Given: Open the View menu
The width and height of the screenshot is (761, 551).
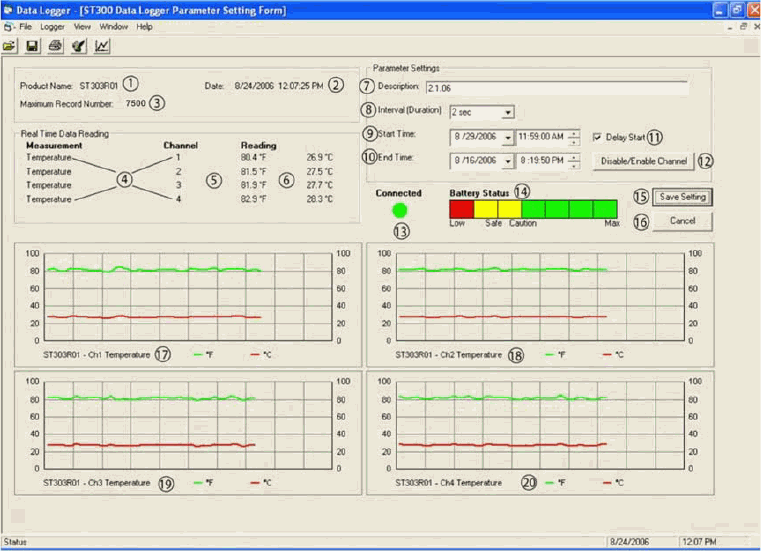Looking at the screenshot, I should (82, 27).
